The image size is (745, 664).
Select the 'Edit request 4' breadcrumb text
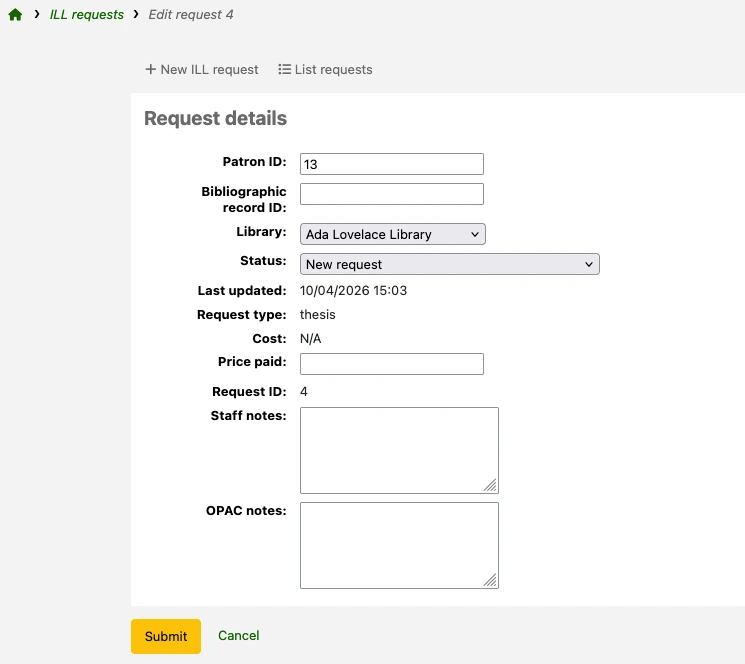(x=191, y=15)
